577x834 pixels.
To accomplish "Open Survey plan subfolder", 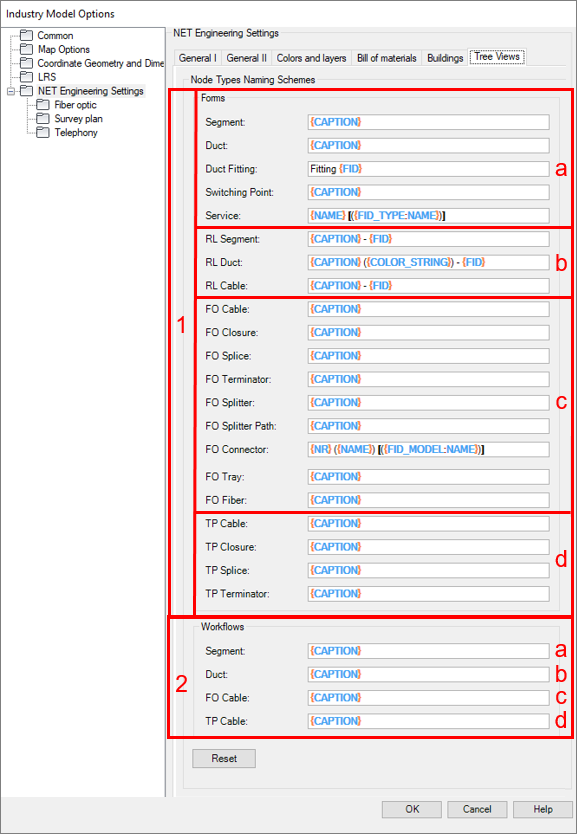I will (78, 119).
